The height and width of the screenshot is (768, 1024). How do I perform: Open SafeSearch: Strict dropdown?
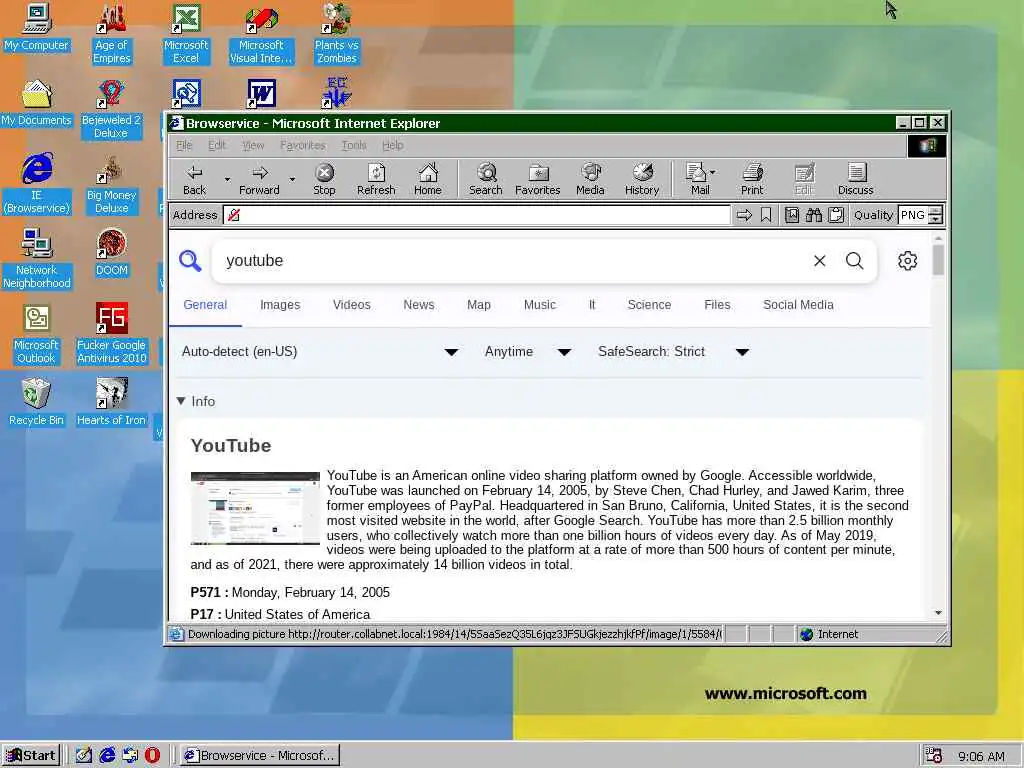(x=673, y=351)
